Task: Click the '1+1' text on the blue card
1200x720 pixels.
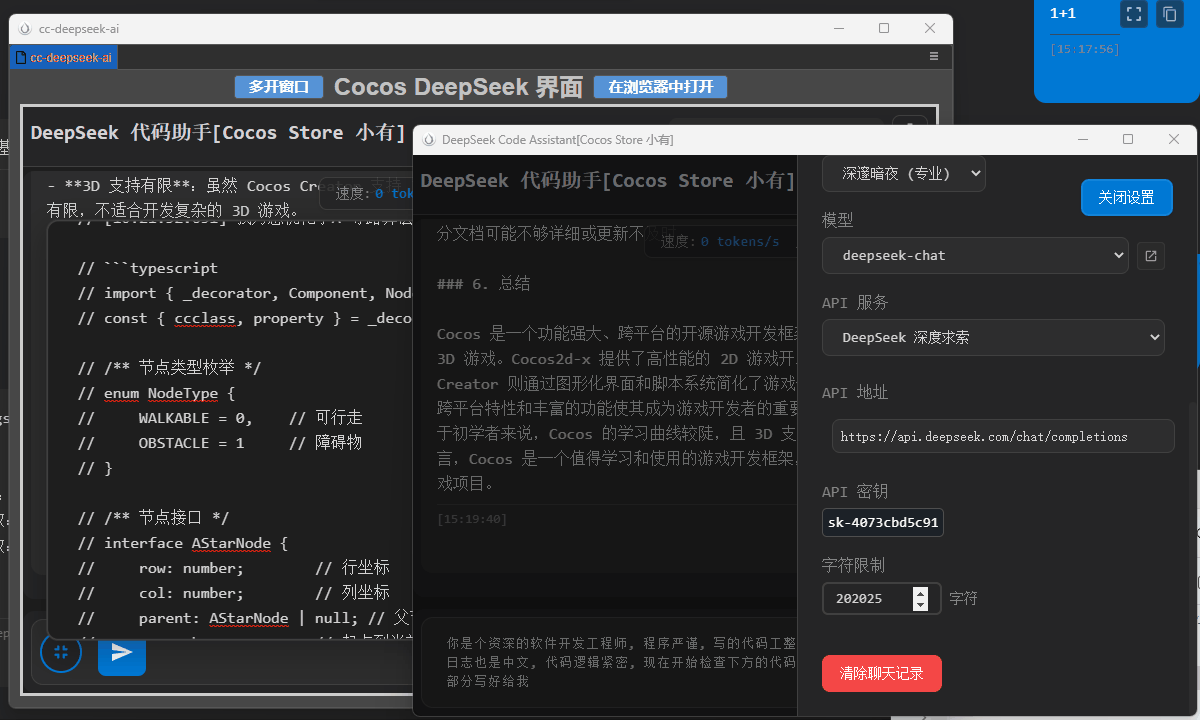Action: click(1063, 14)
